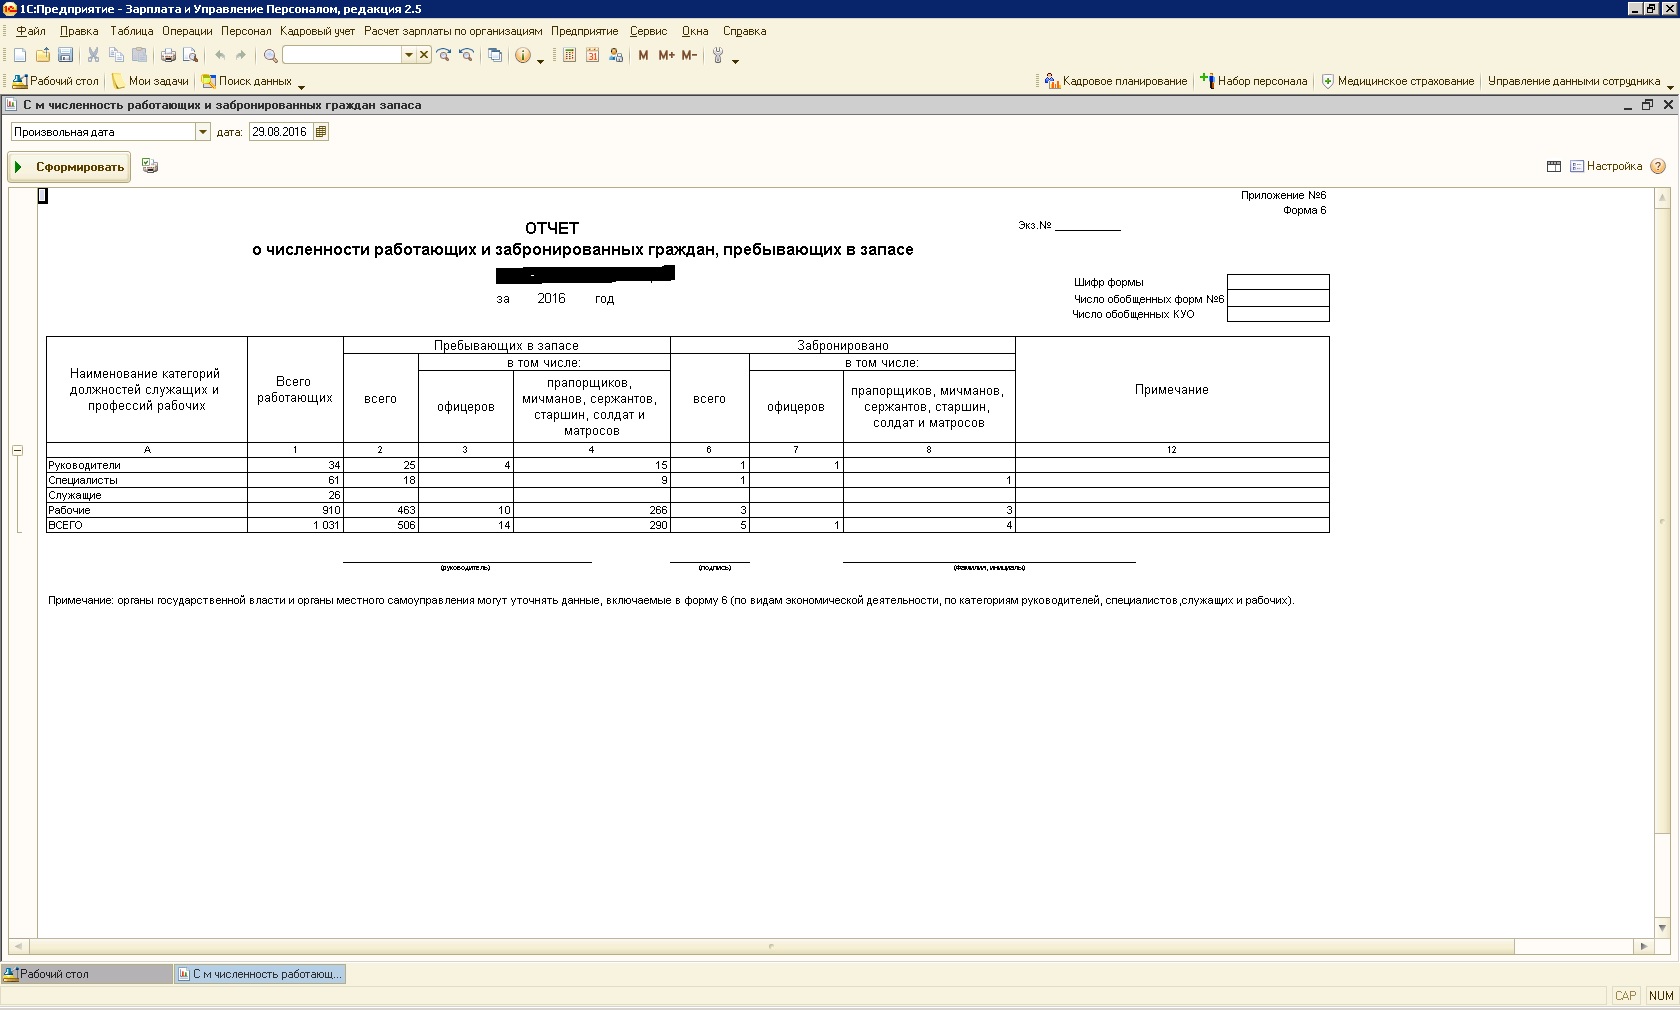This screenshot has height=1010, width=1680.
Task: Switch to Рабочий стол taskbar tab
Action: (87, 974)
